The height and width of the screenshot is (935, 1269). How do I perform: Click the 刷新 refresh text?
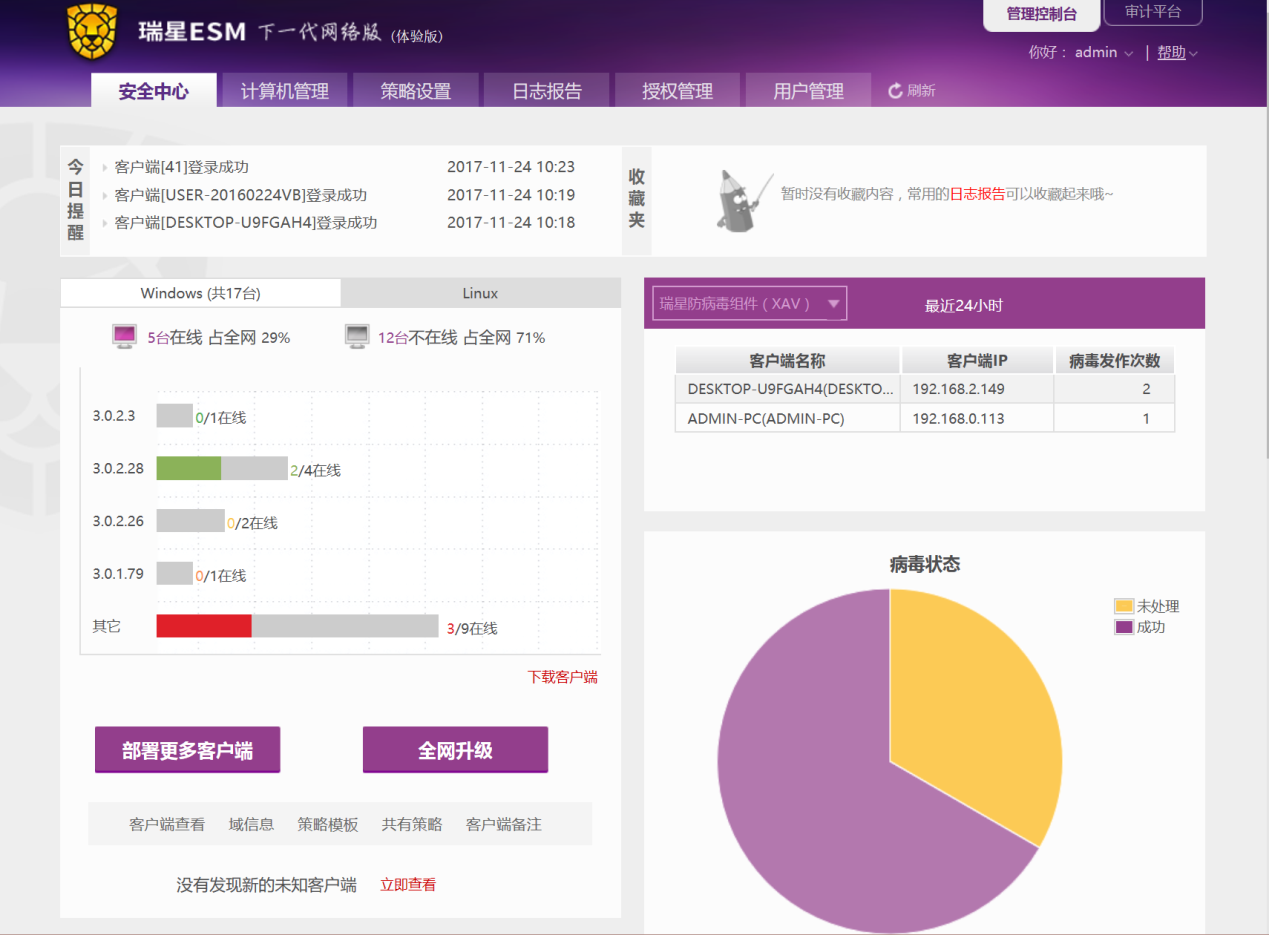[x=921, y=91]
